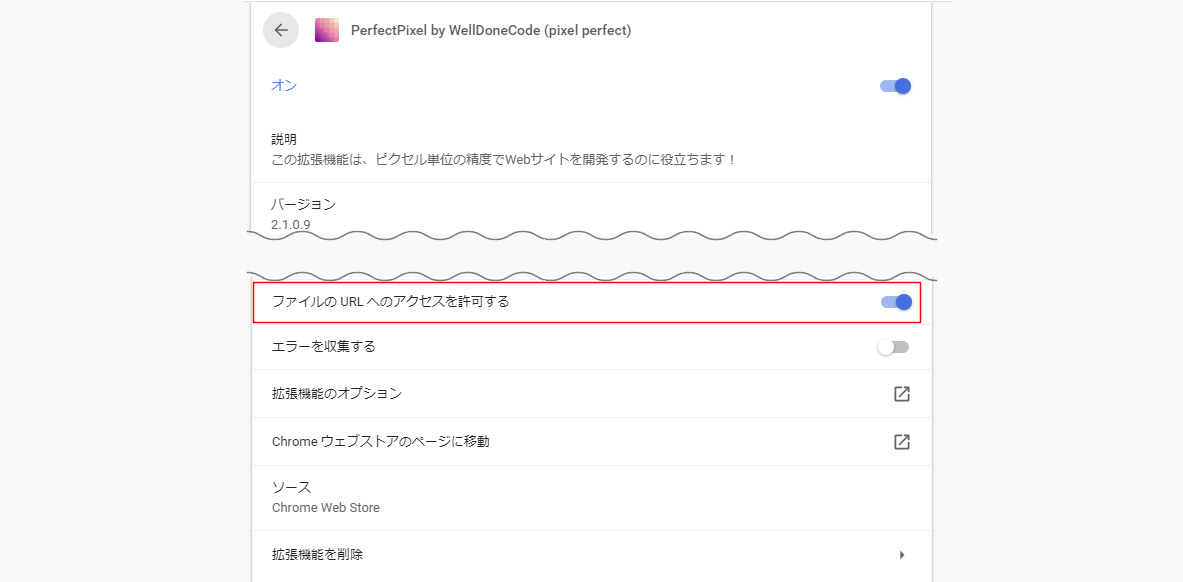Image resolution: width=1183 pixels, height=582 pixels.
Task: Click the Chrome Web Store source text
Action: click(325, 507)
